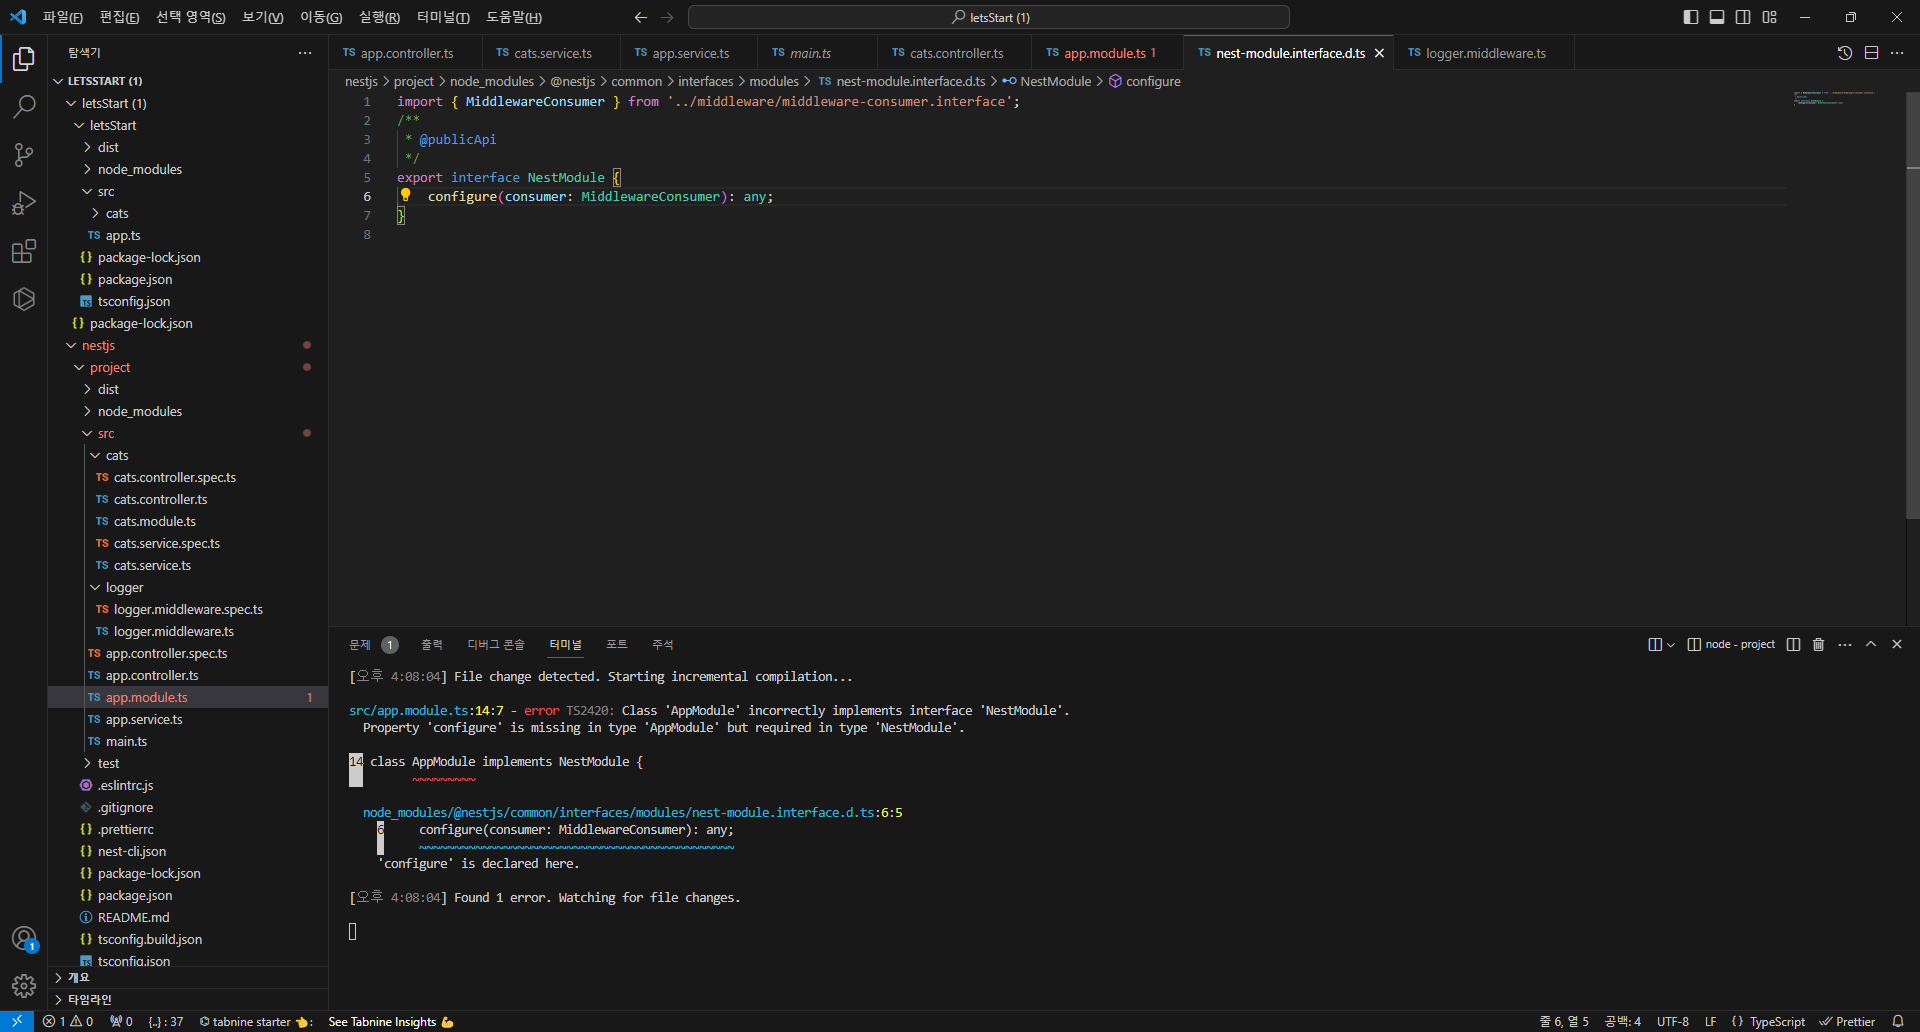The width and height of the screenshot is (1920, 1032).
Task: Collapse the logger folder
Action: [x=188, y=587]
